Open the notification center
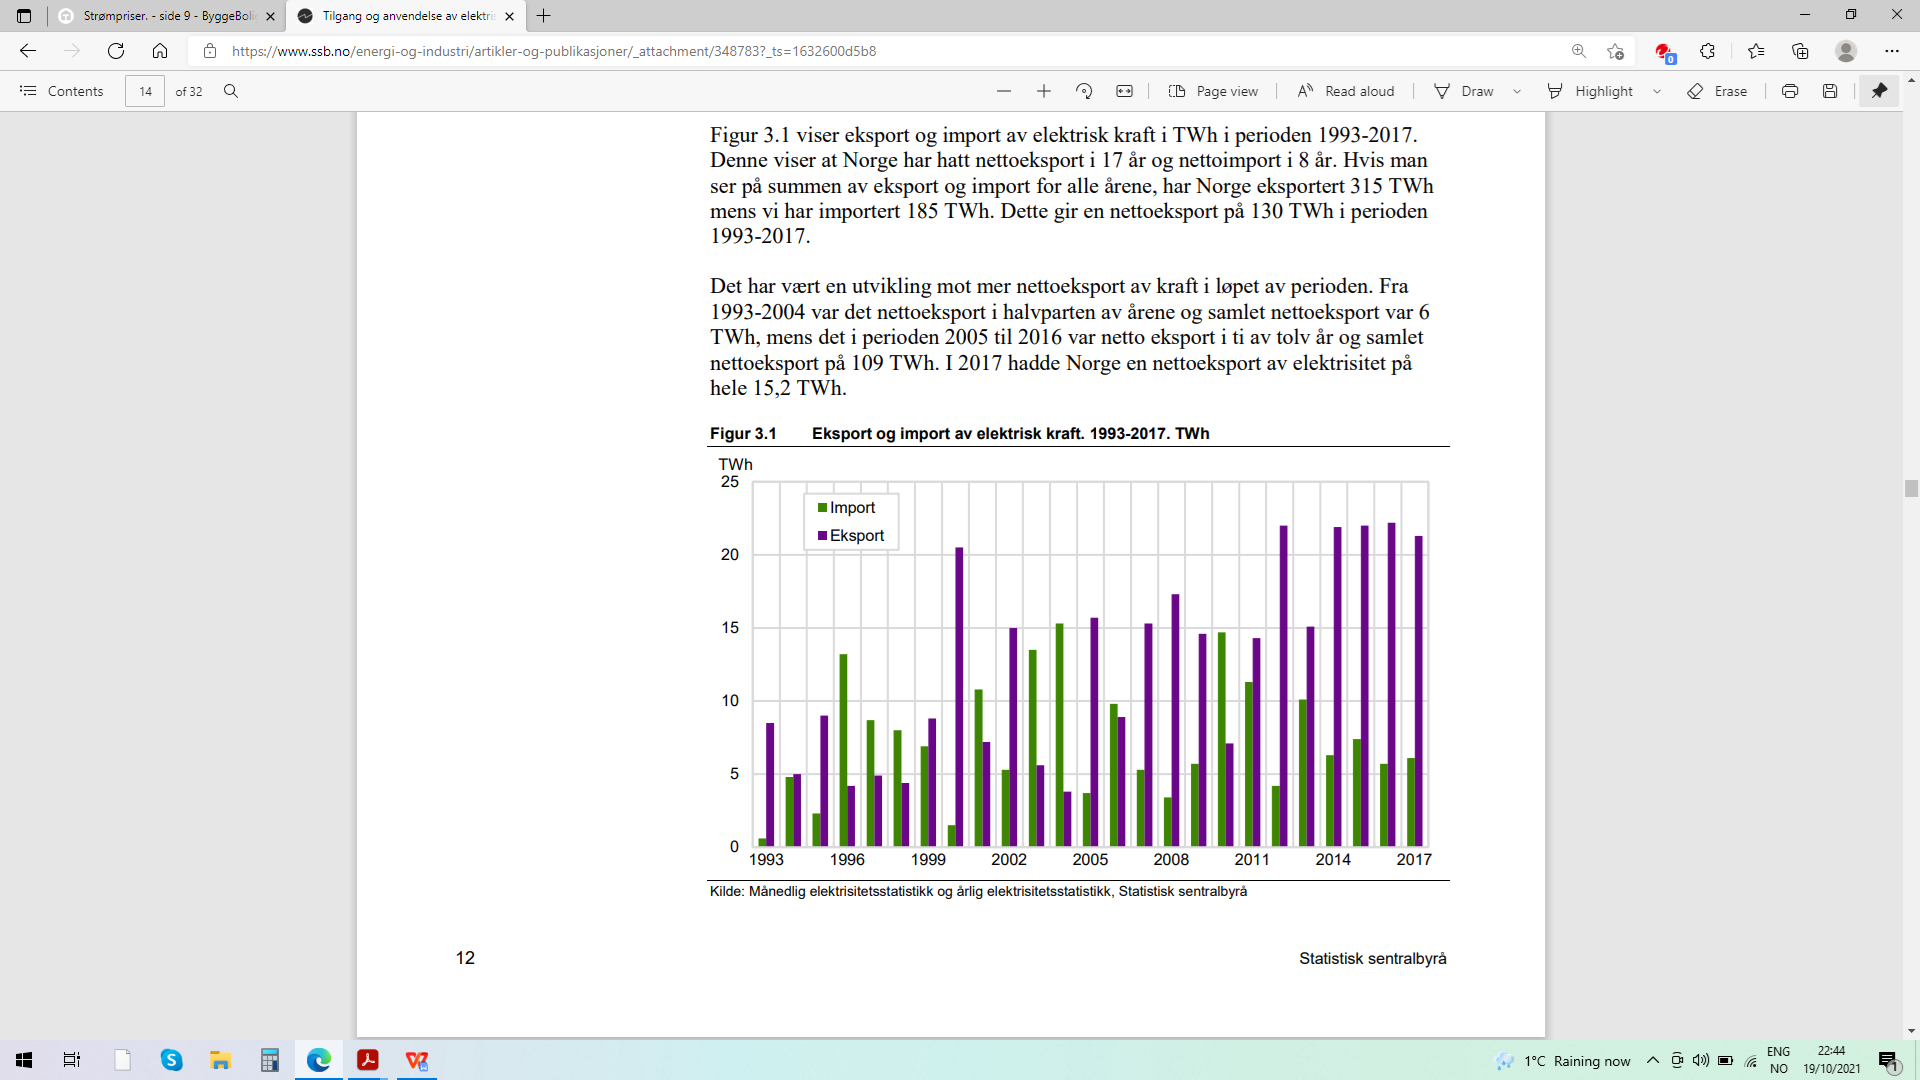 click(1889, 1060)
